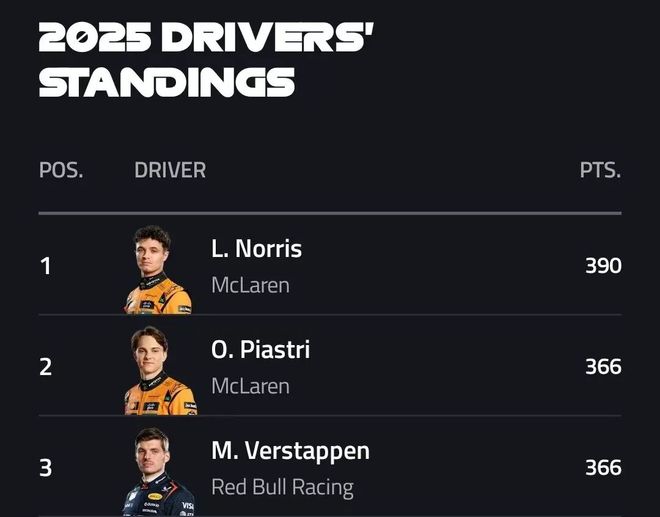The width and height of the screenshot is (660, 517).
Task: Select the McLaren team label under Norris
Action: coord(250,285)
